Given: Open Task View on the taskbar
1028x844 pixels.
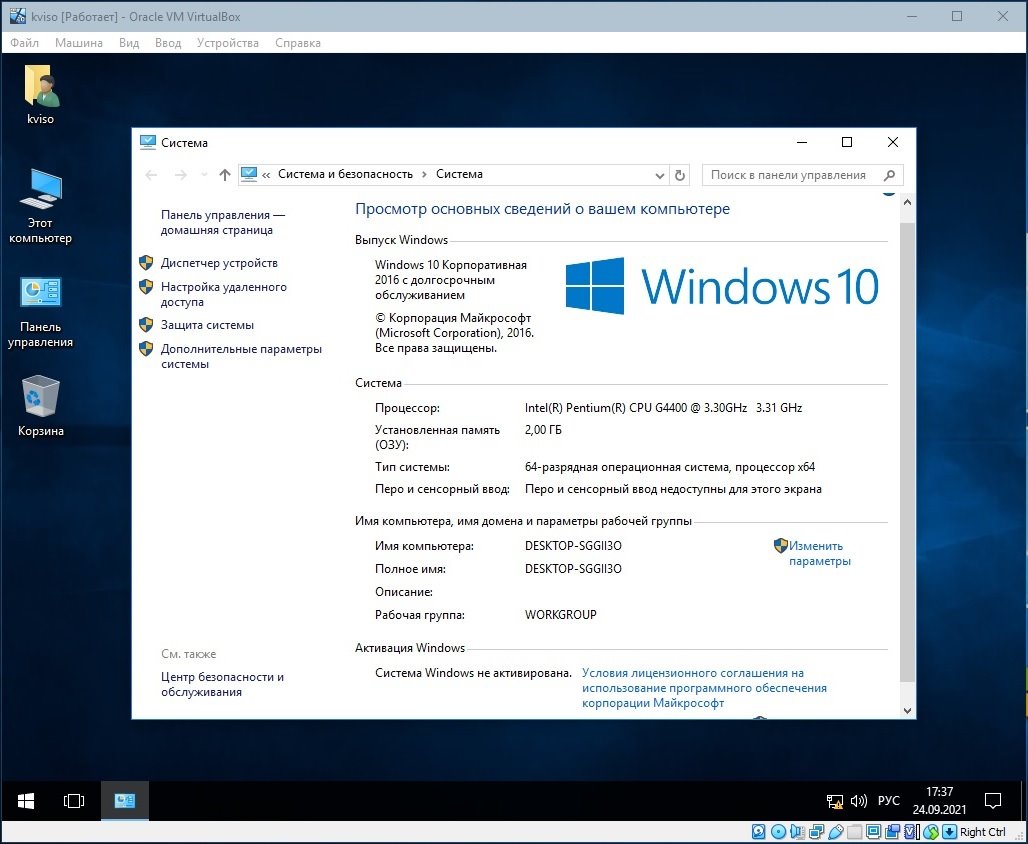Looking at the screenshot, I should 74,801.
